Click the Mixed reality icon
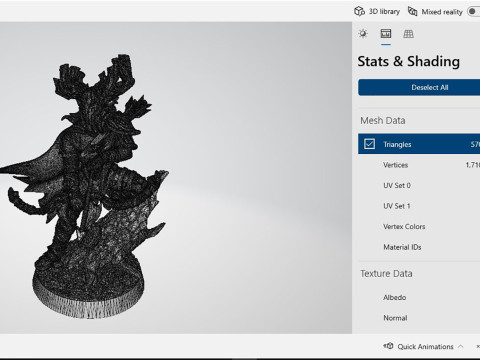Screen dimensions: 480x360 click(x=413, y=11)
